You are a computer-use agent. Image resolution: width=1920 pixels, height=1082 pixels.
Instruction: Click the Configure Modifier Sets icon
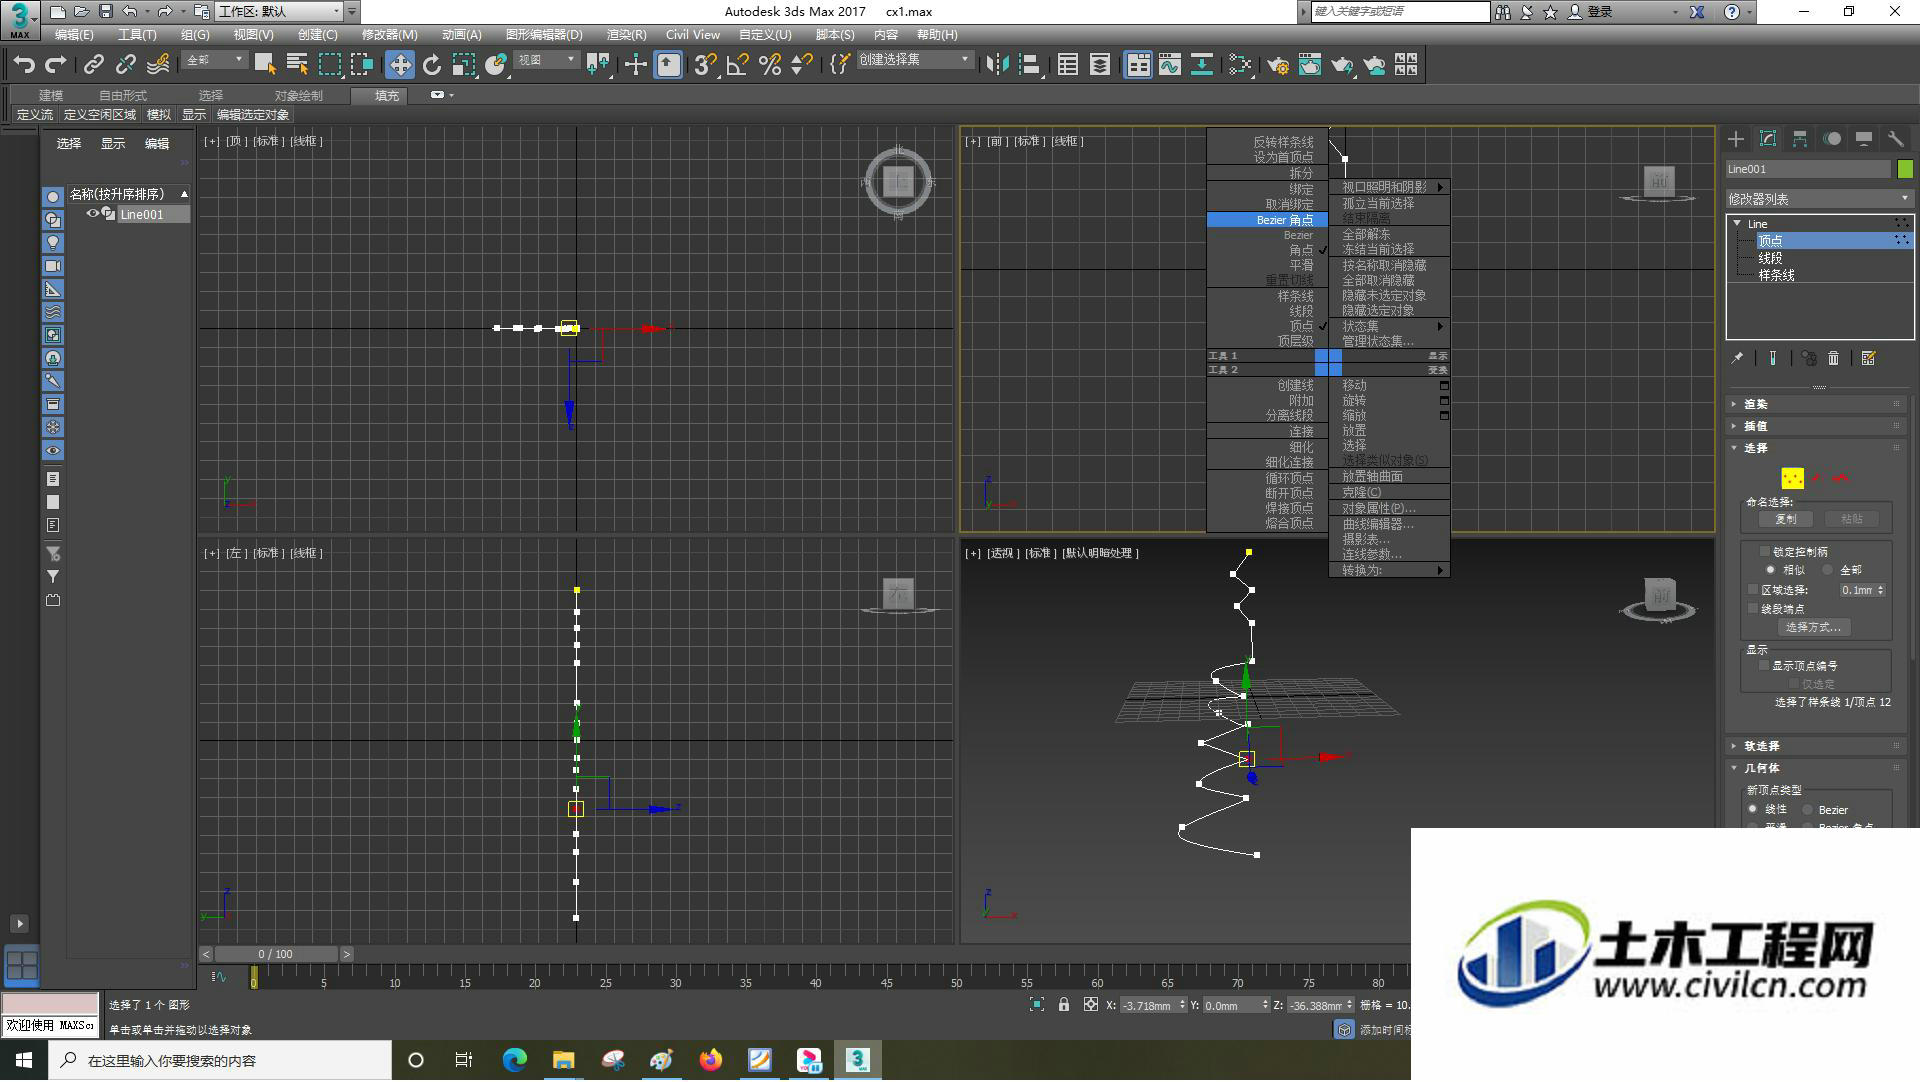pos(1868,358)
